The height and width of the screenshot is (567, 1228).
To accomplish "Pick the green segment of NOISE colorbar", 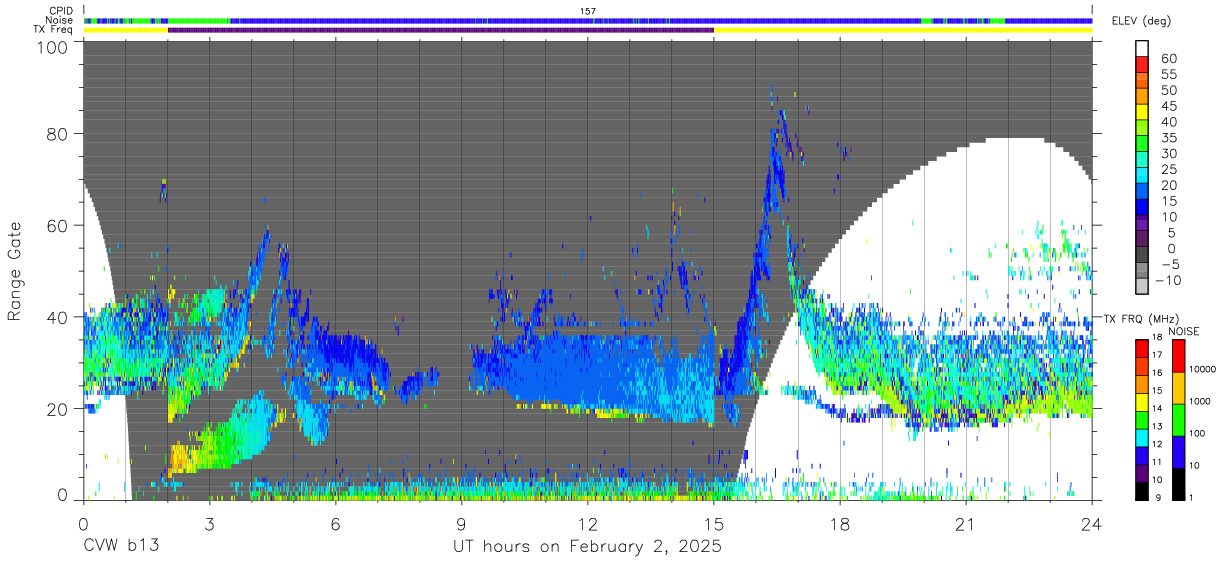I will pyautogui.click(x=1178, y=419).
